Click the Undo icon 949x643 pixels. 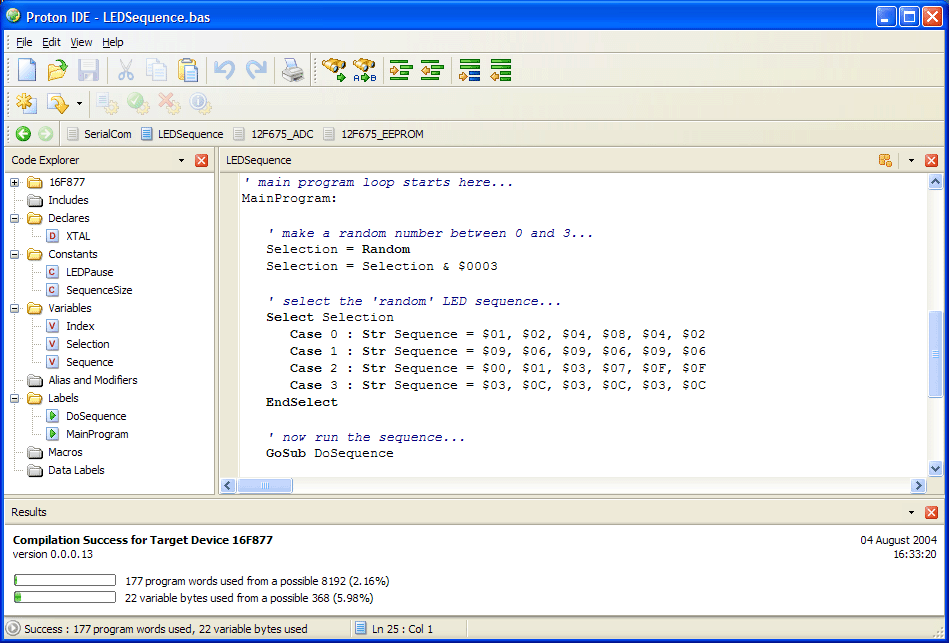tap(224, 70)
